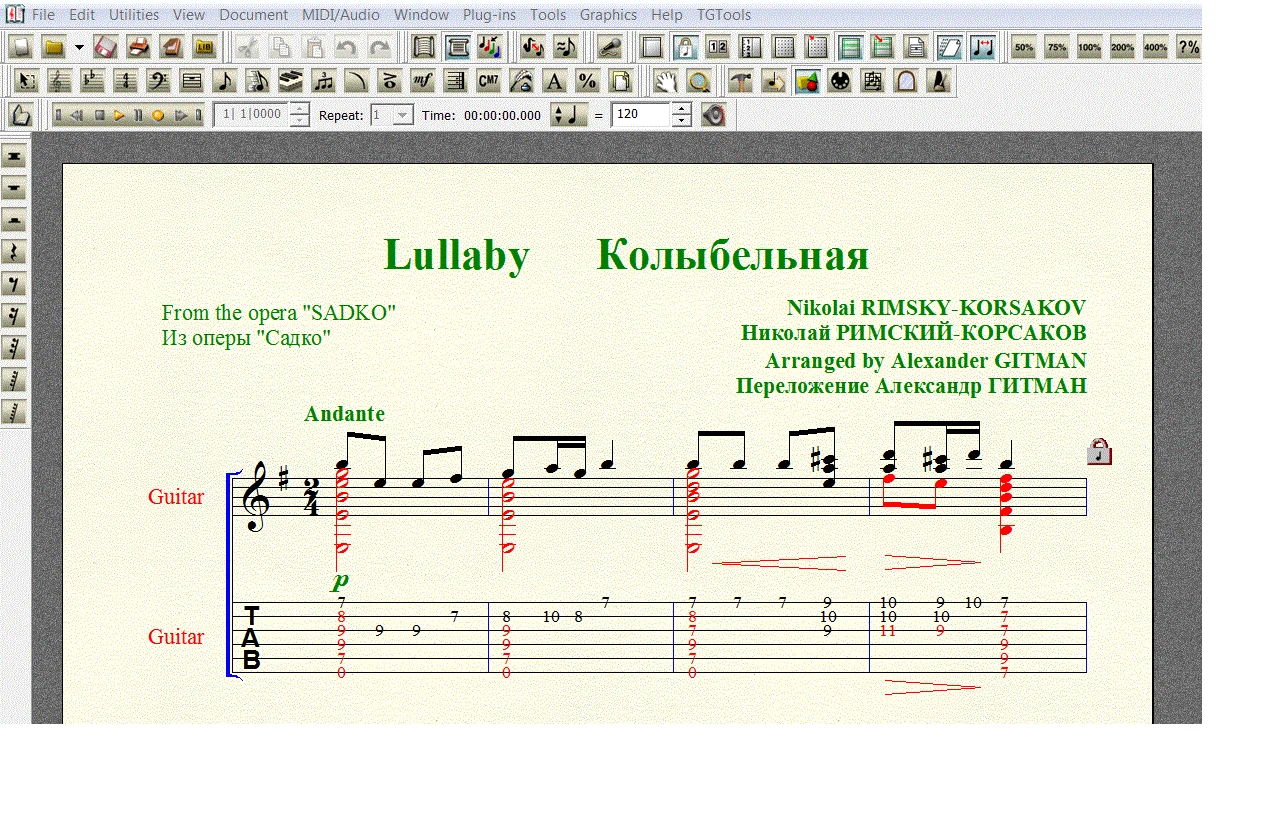Open the TGTools menu
Screen dimensions: 1274x817
pos(723,15)
